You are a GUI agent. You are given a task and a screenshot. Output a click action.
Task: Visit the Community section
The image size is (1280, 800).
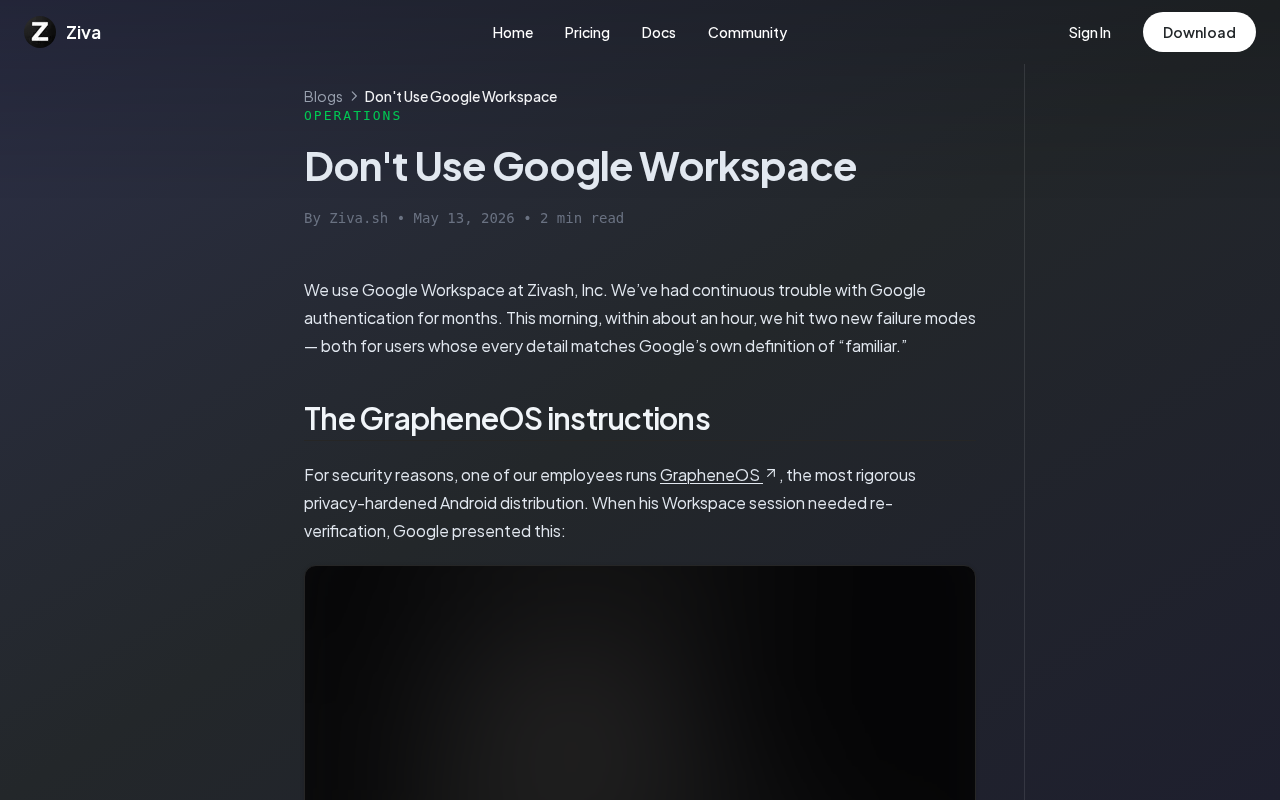747,33
